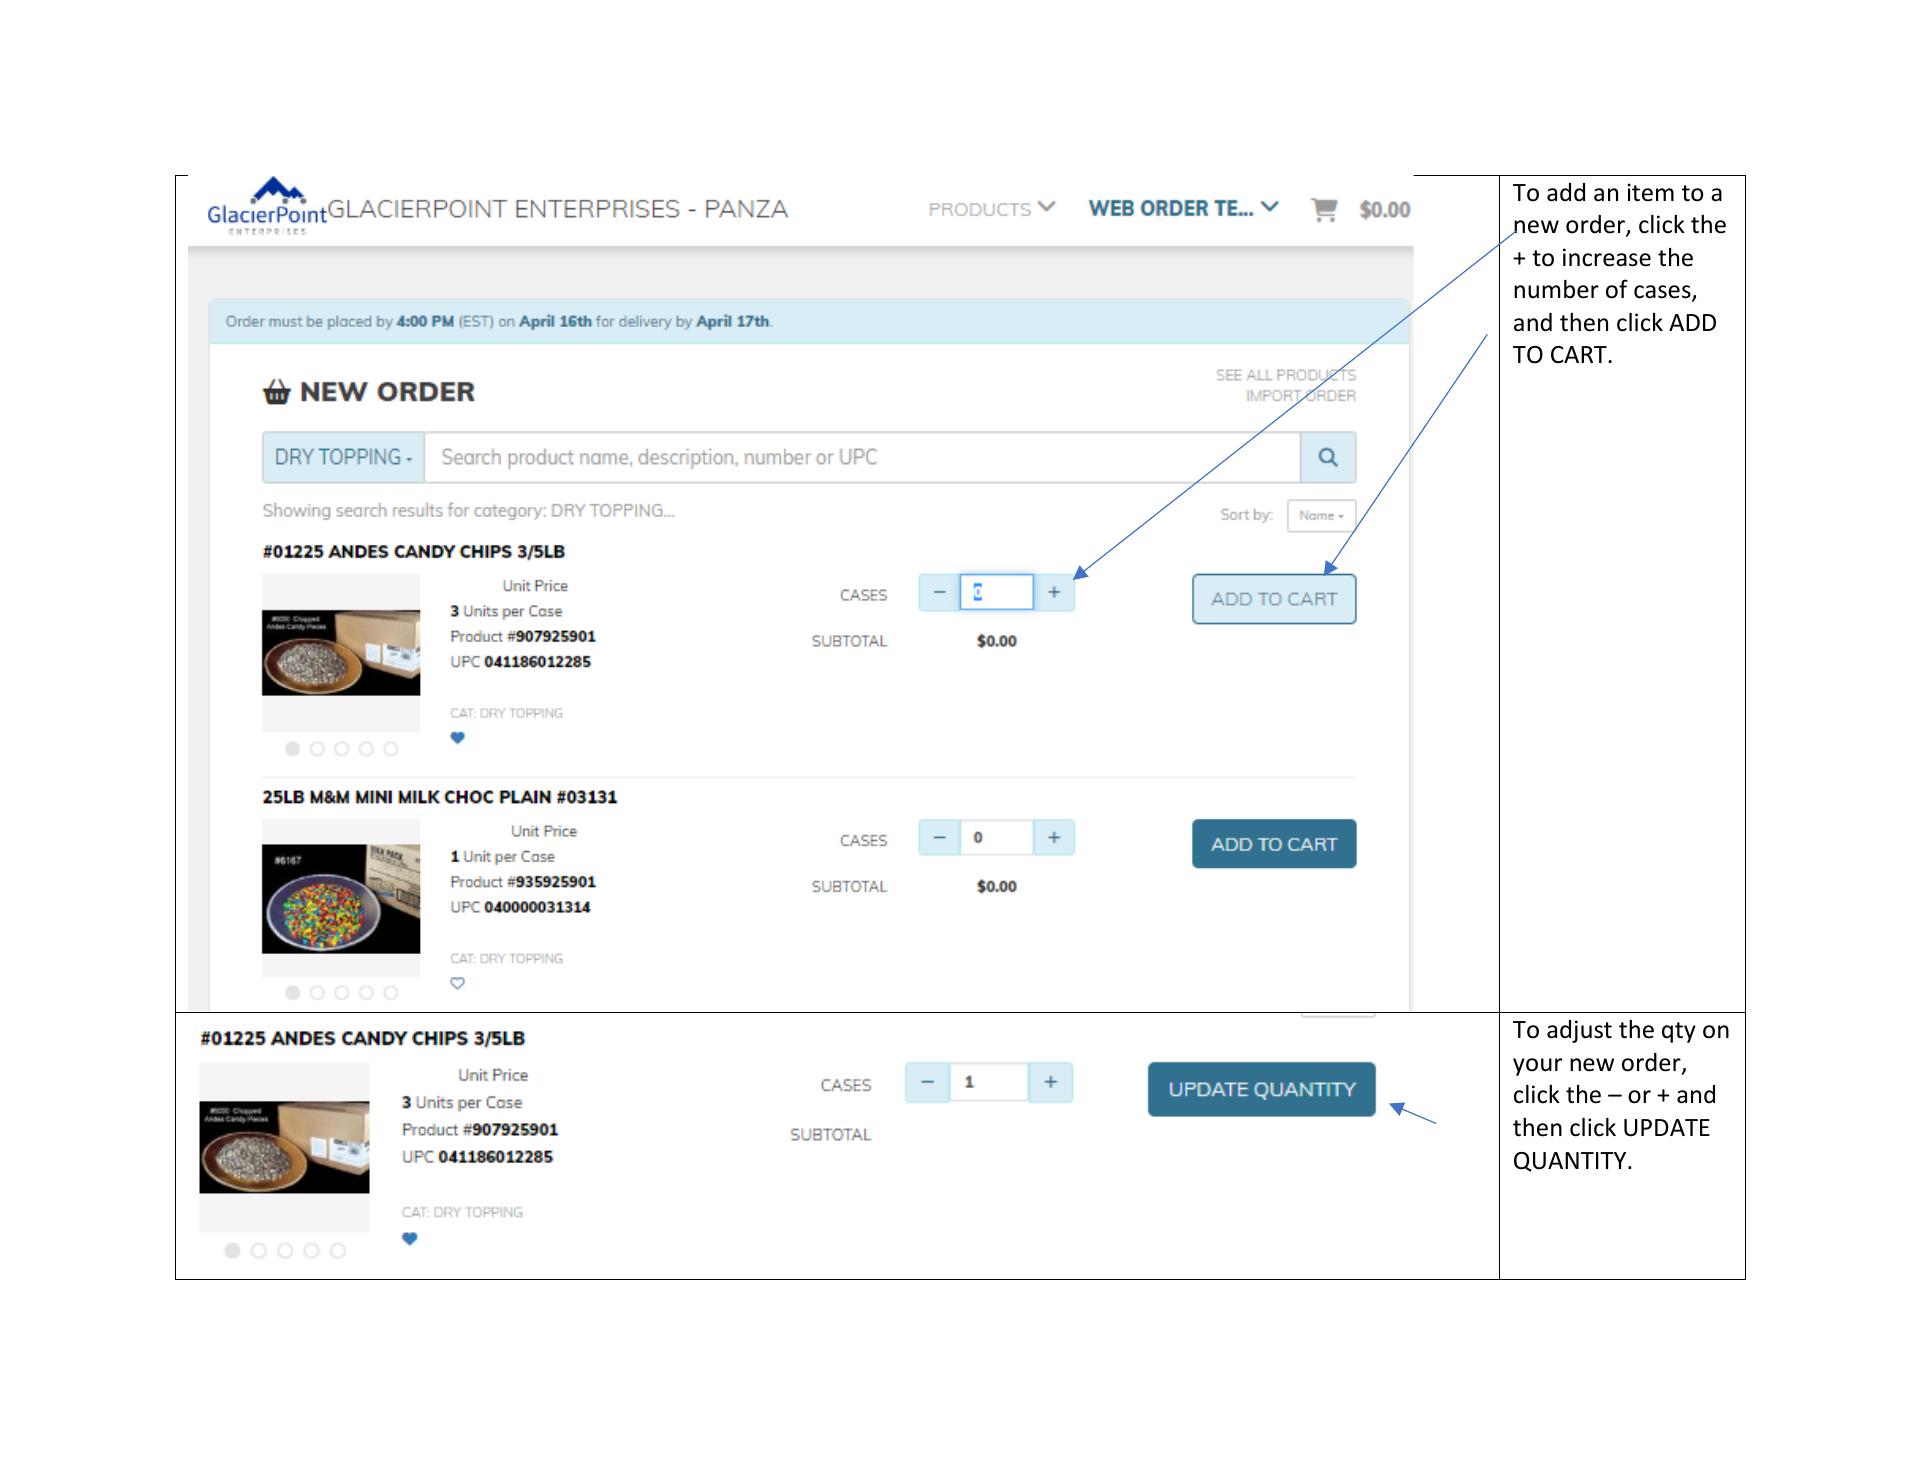Expand the WEB ORDER TE... menu
The width and height of the screenshot is (1920, 1484).
(1182, 208)
